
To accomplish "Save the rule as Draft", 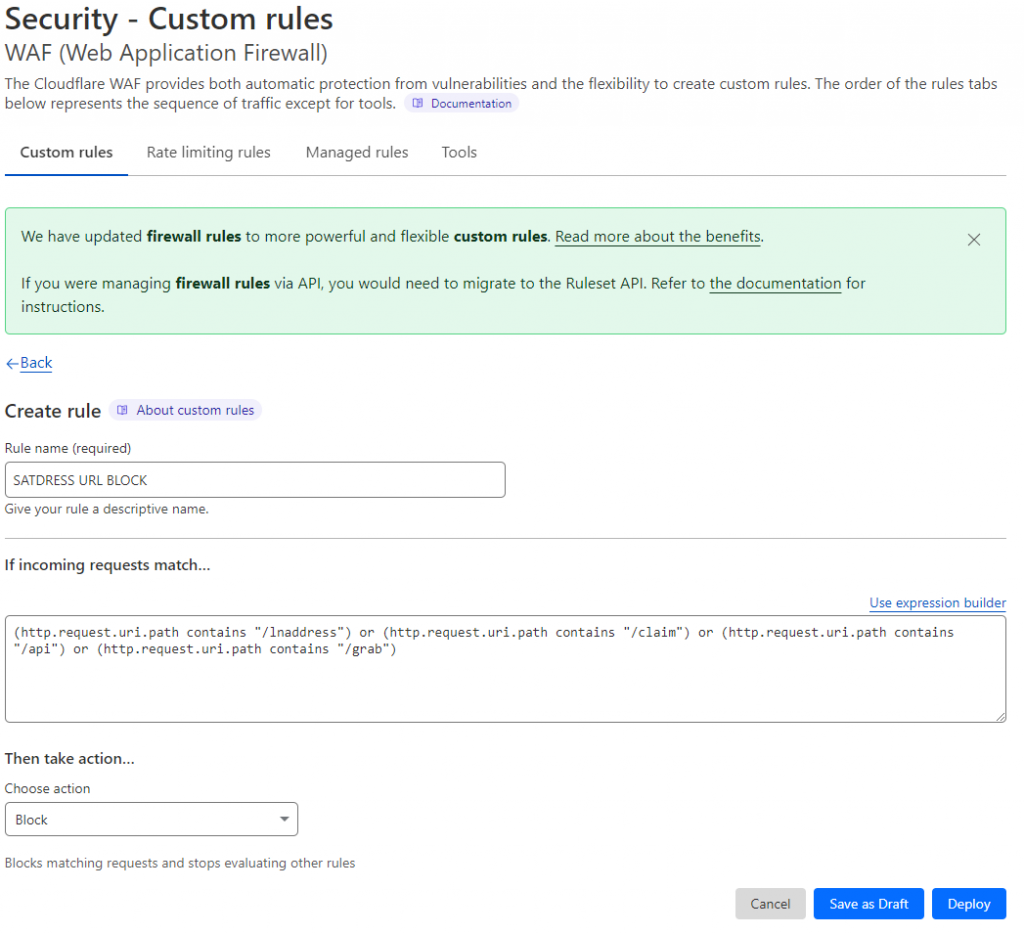I will point(869,904).
